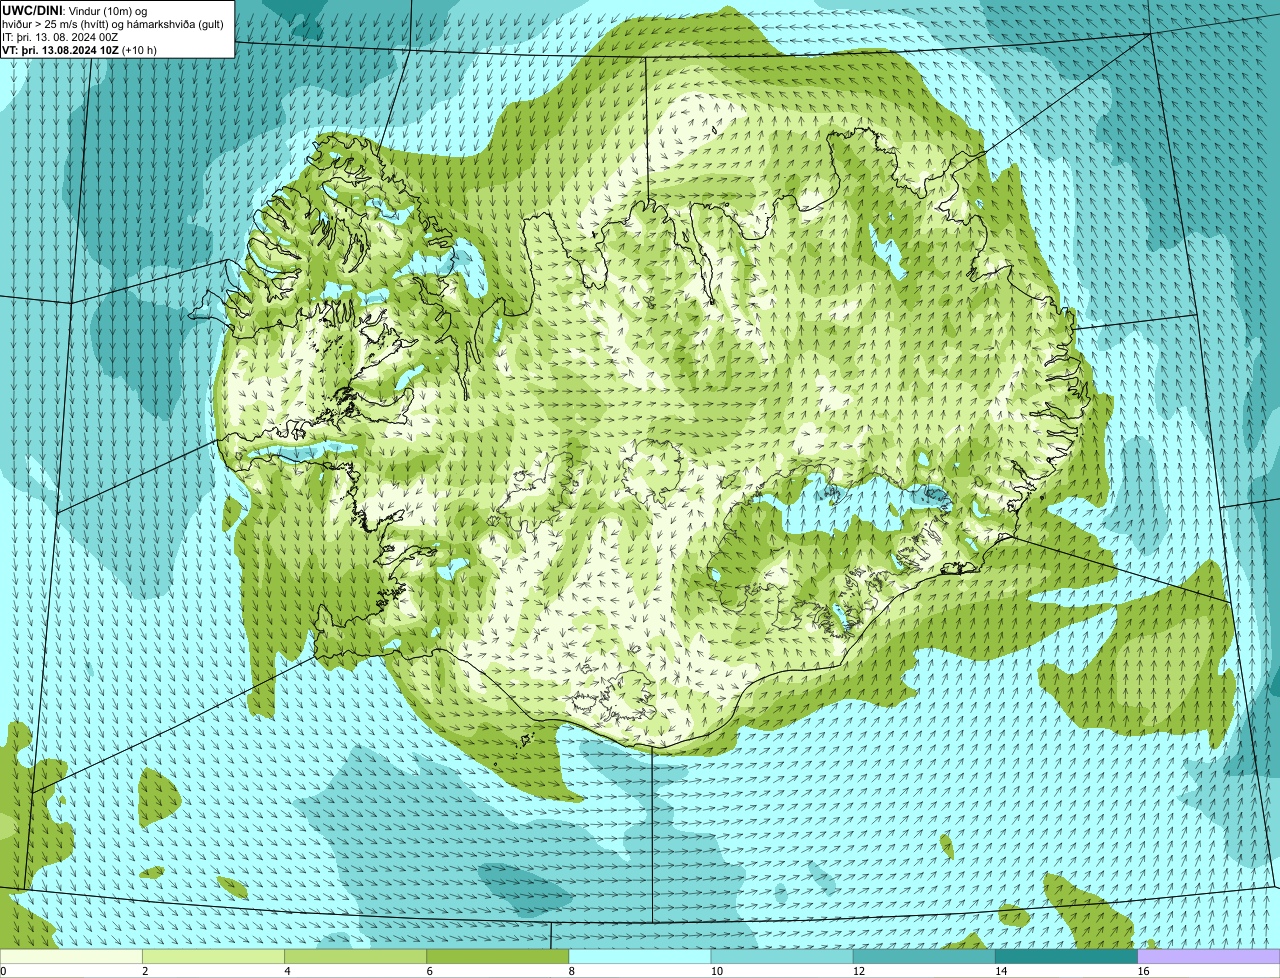Viewport: 1280px width, 978px height.
Task: Click the '8' legend scale label
Action: (572, 971)
